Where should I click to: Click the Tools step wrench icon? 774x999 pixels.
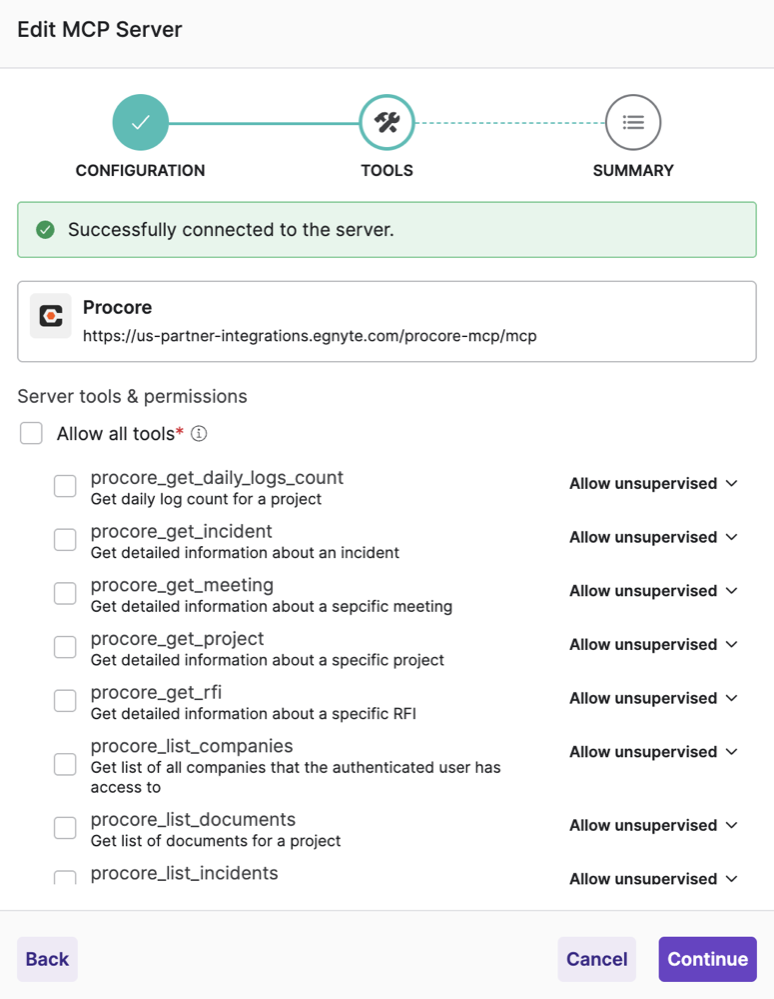point(387,122)
